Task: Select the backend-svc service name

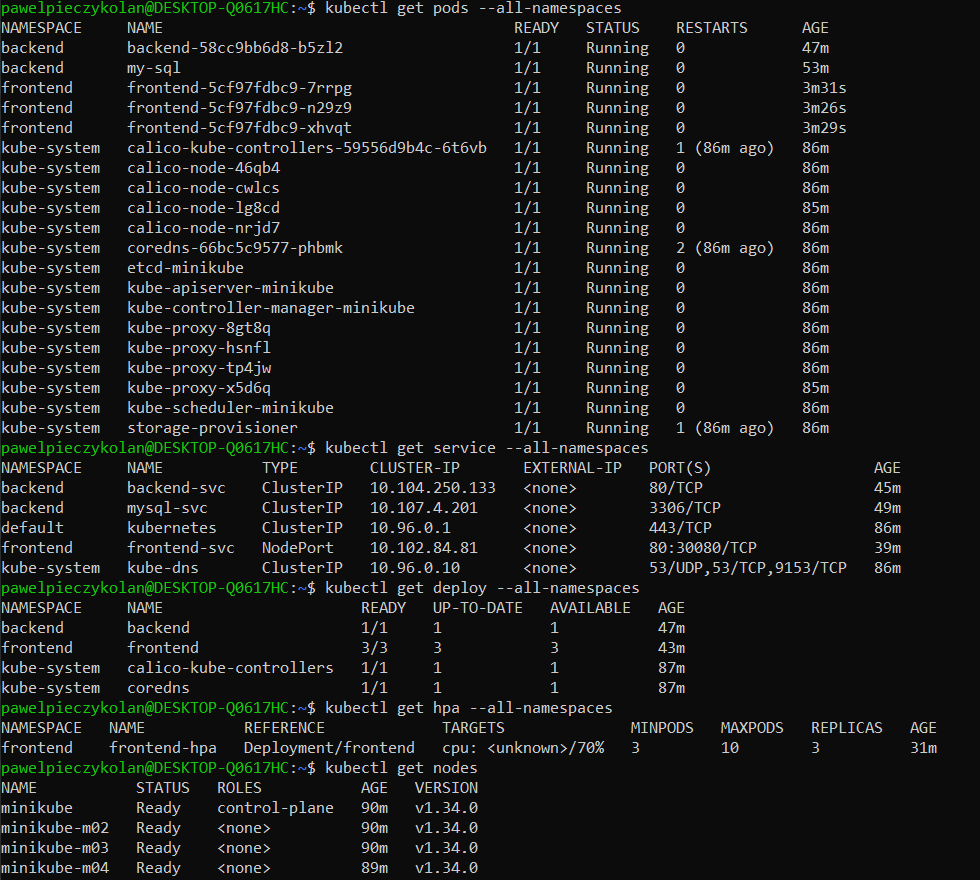Action: pyautogui.click(x=176, y=488)
